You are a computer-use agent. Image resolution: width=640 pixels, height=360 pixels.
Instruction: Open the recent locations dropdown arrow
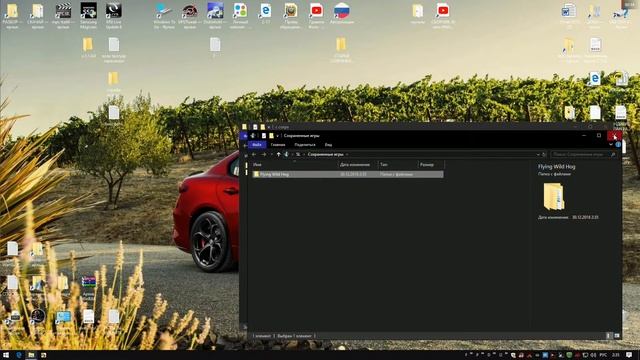[271, 155]
